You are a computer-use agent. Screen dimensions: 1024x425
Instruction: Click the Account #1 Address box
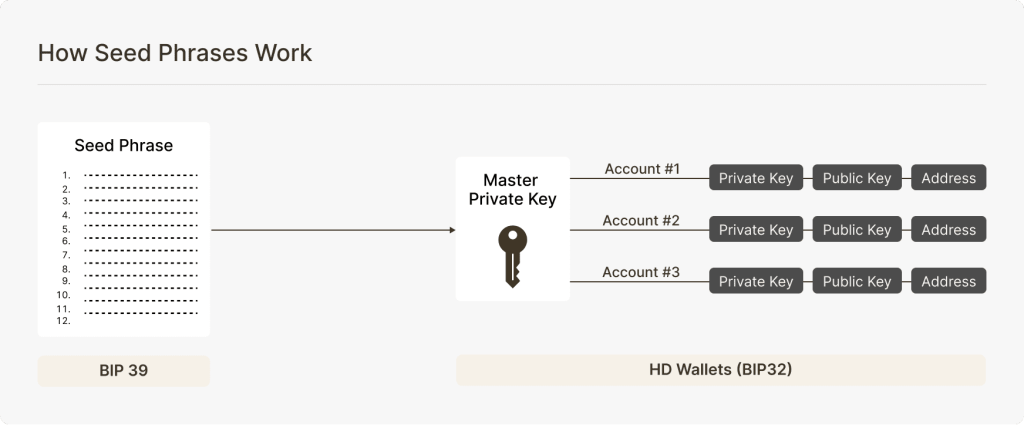tap(948, 178)
